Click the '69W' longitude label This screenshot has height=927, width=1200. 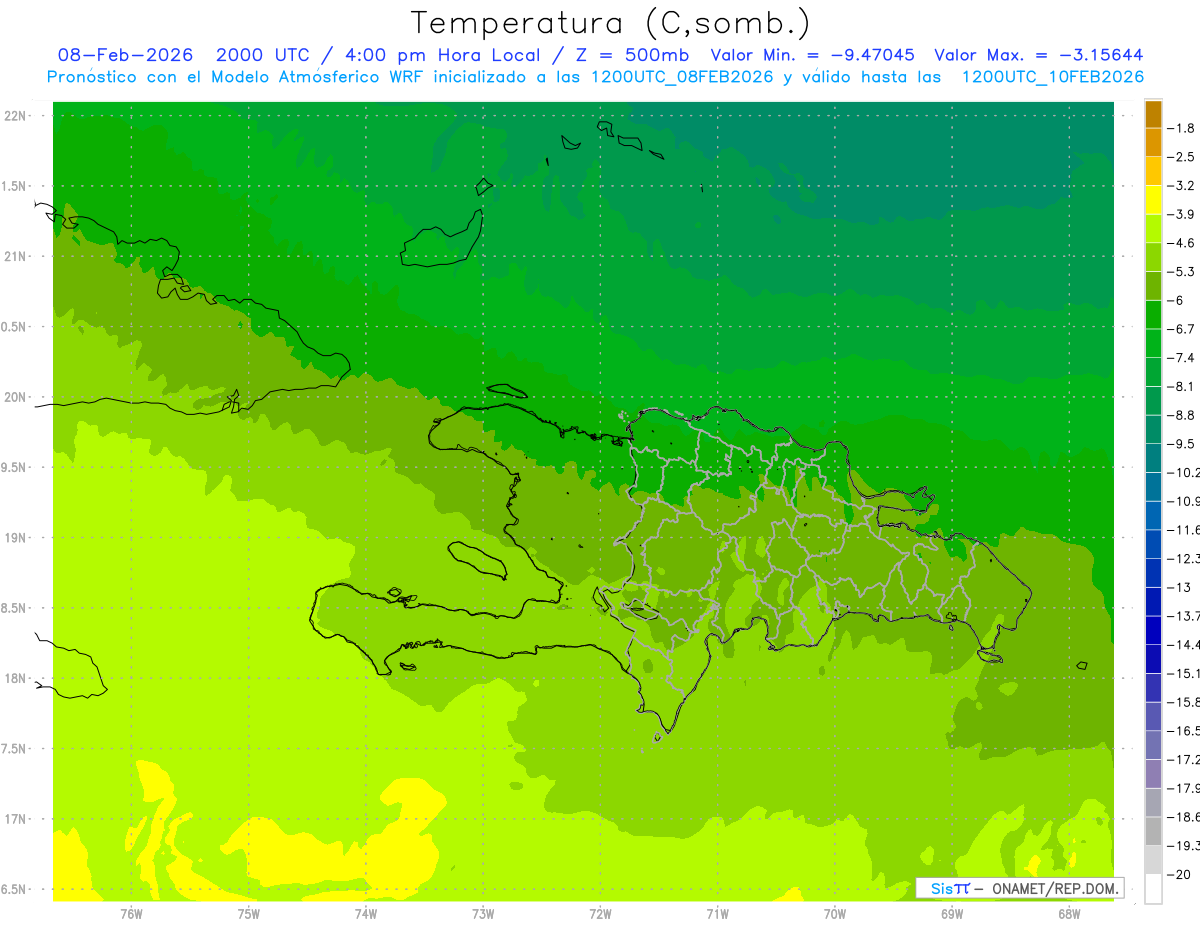(952, 913)
